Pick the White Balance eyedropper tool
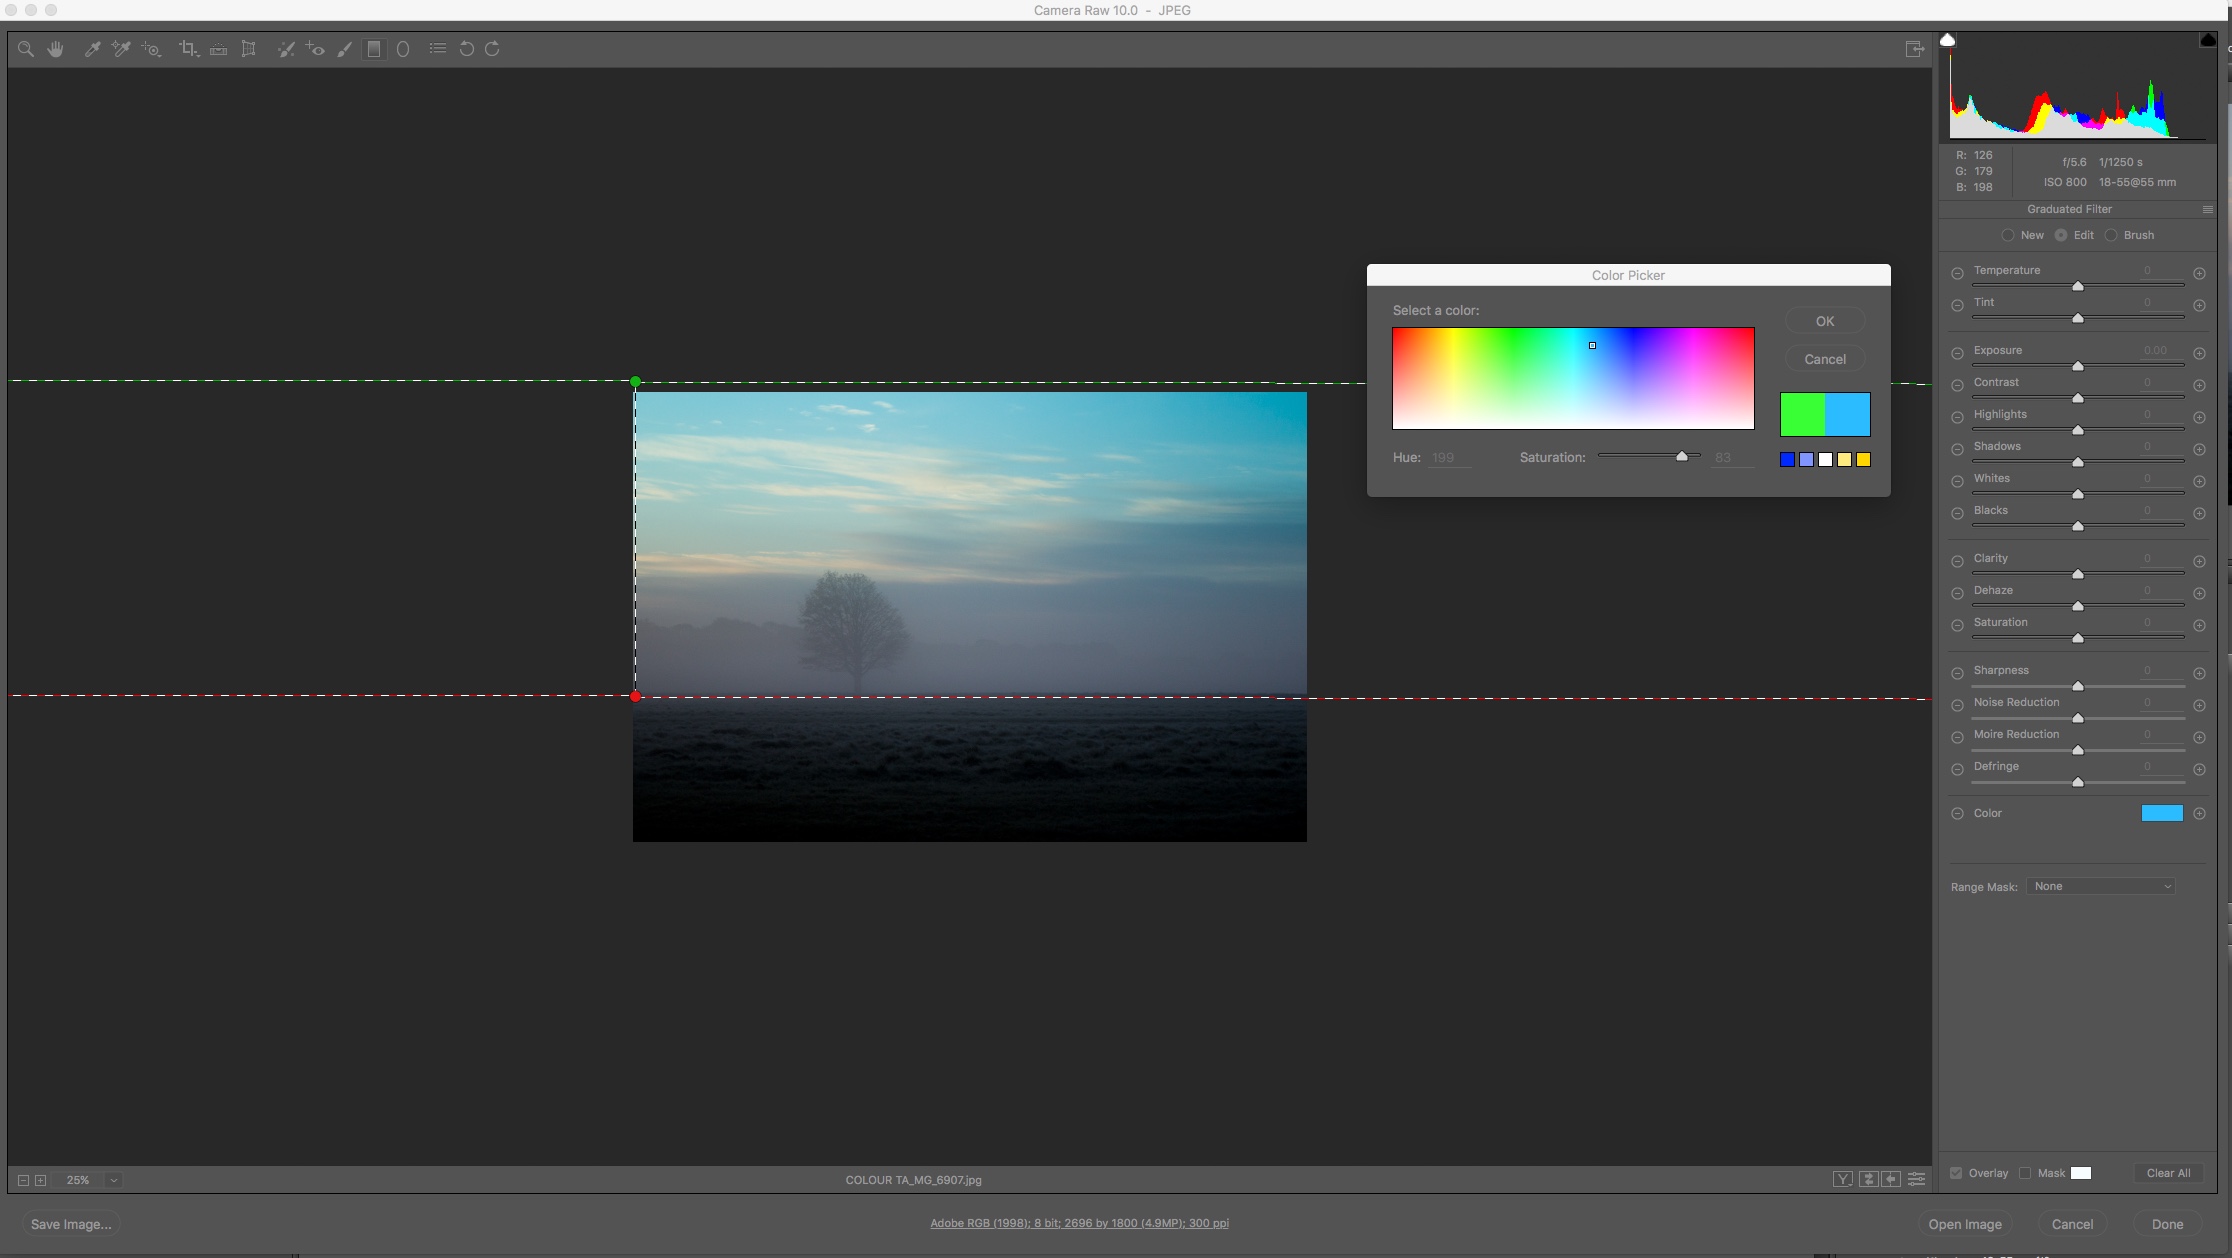Viewport: 2232px width, 1258px height. pos(92,49)
